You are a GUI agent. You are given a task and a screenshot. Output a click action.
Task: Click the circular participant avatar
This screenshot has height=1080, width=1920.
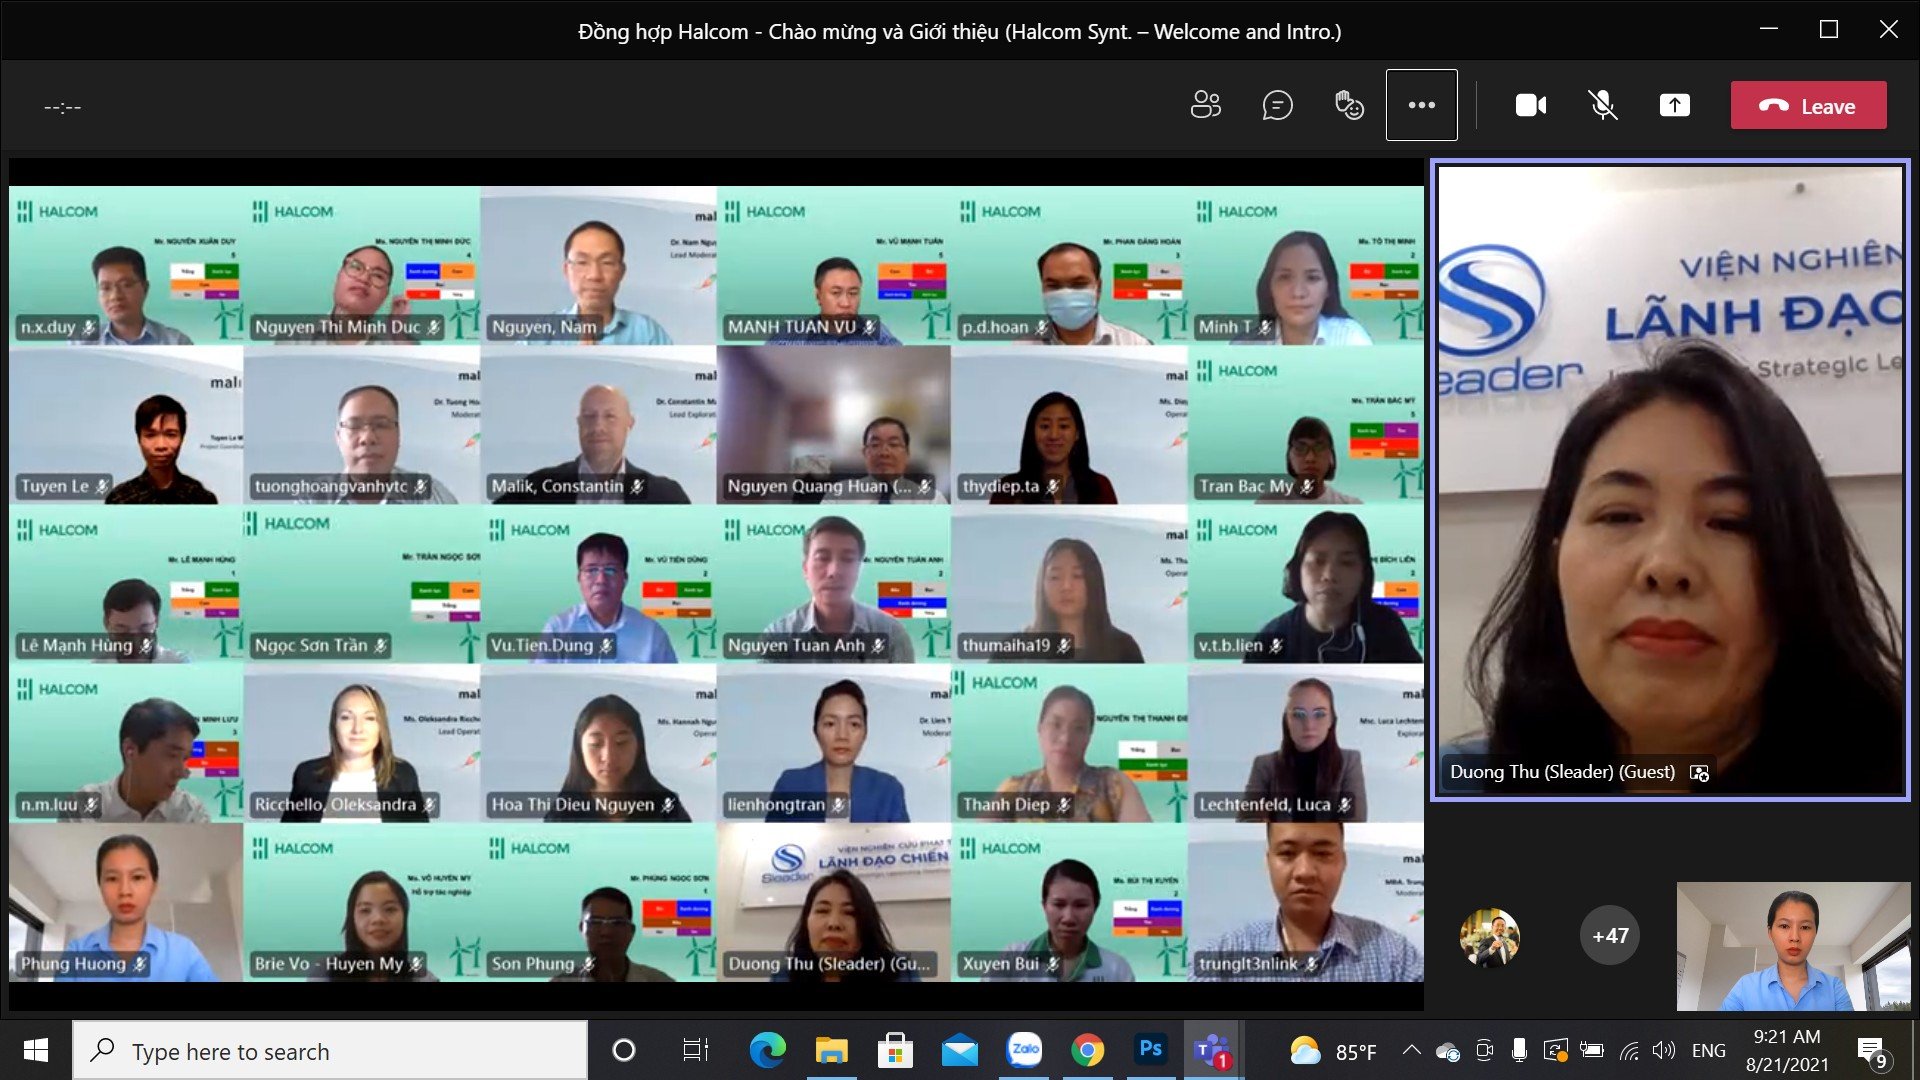[1489, 936]
